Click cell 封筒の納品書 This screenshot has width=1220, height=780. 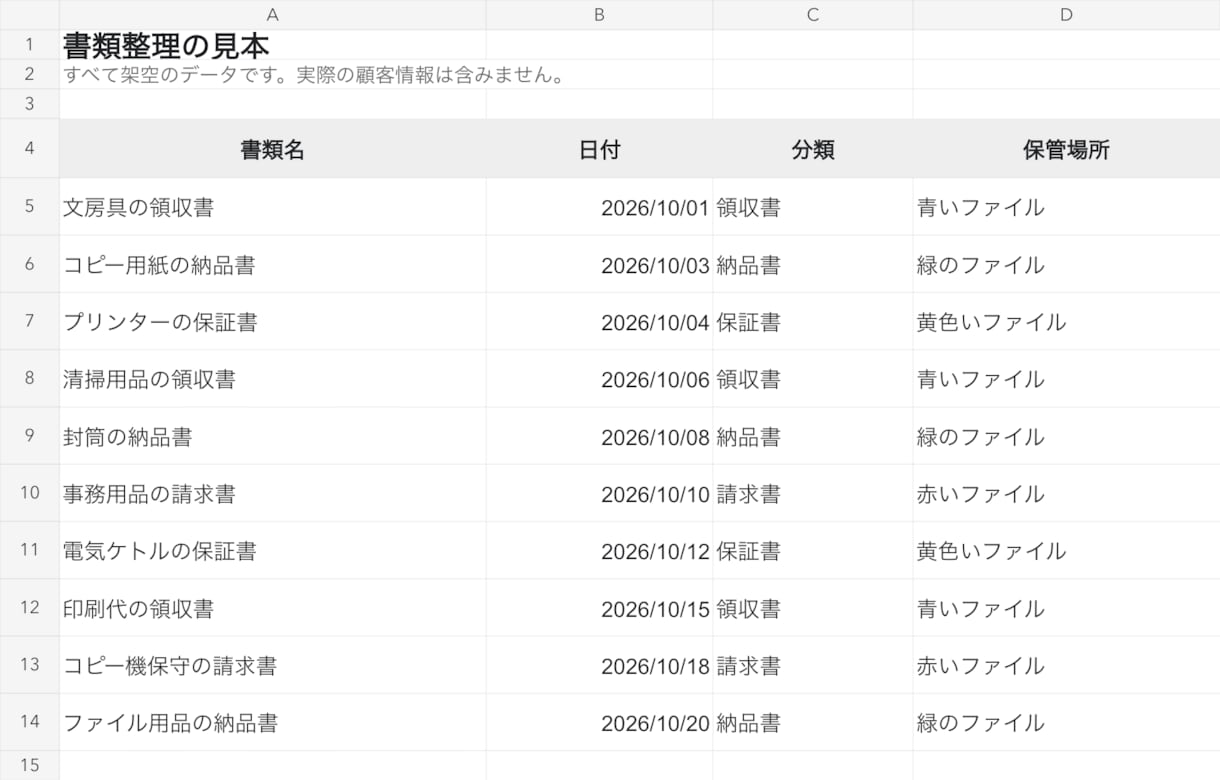pyautogui.click(x=273, y=436)
